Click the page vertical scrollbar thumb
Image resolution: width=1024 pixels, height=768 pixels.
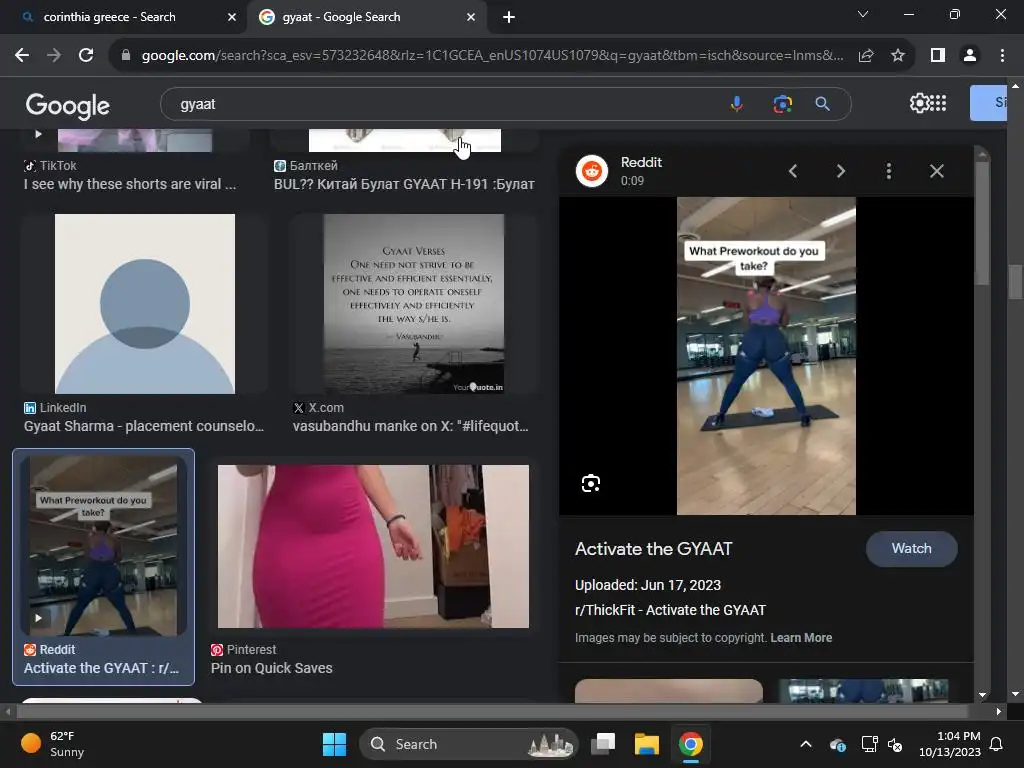click(1014, 281)
